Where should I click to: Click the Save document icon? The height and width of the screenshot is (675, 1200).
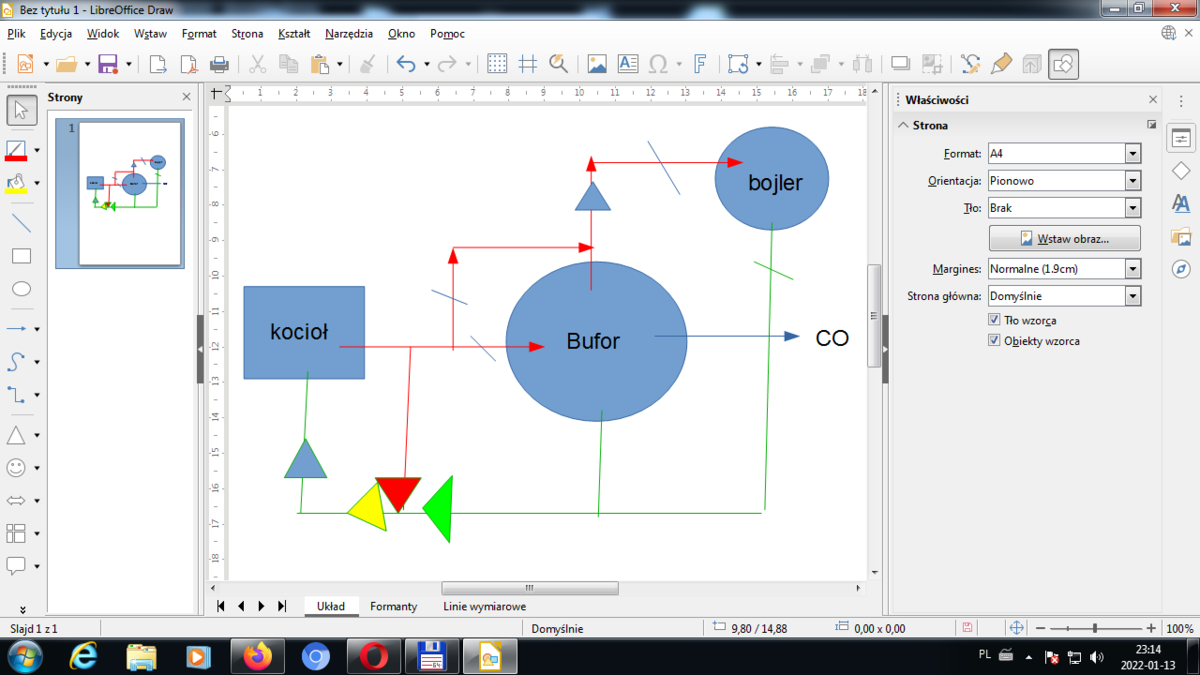coord(107,64)
